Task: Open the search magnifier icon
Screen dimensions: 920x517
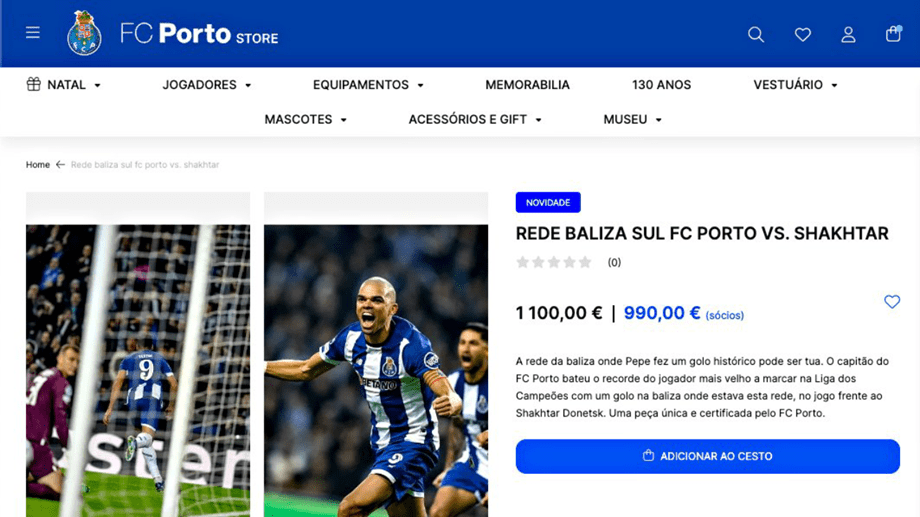Action: click(x=756, y=35)
